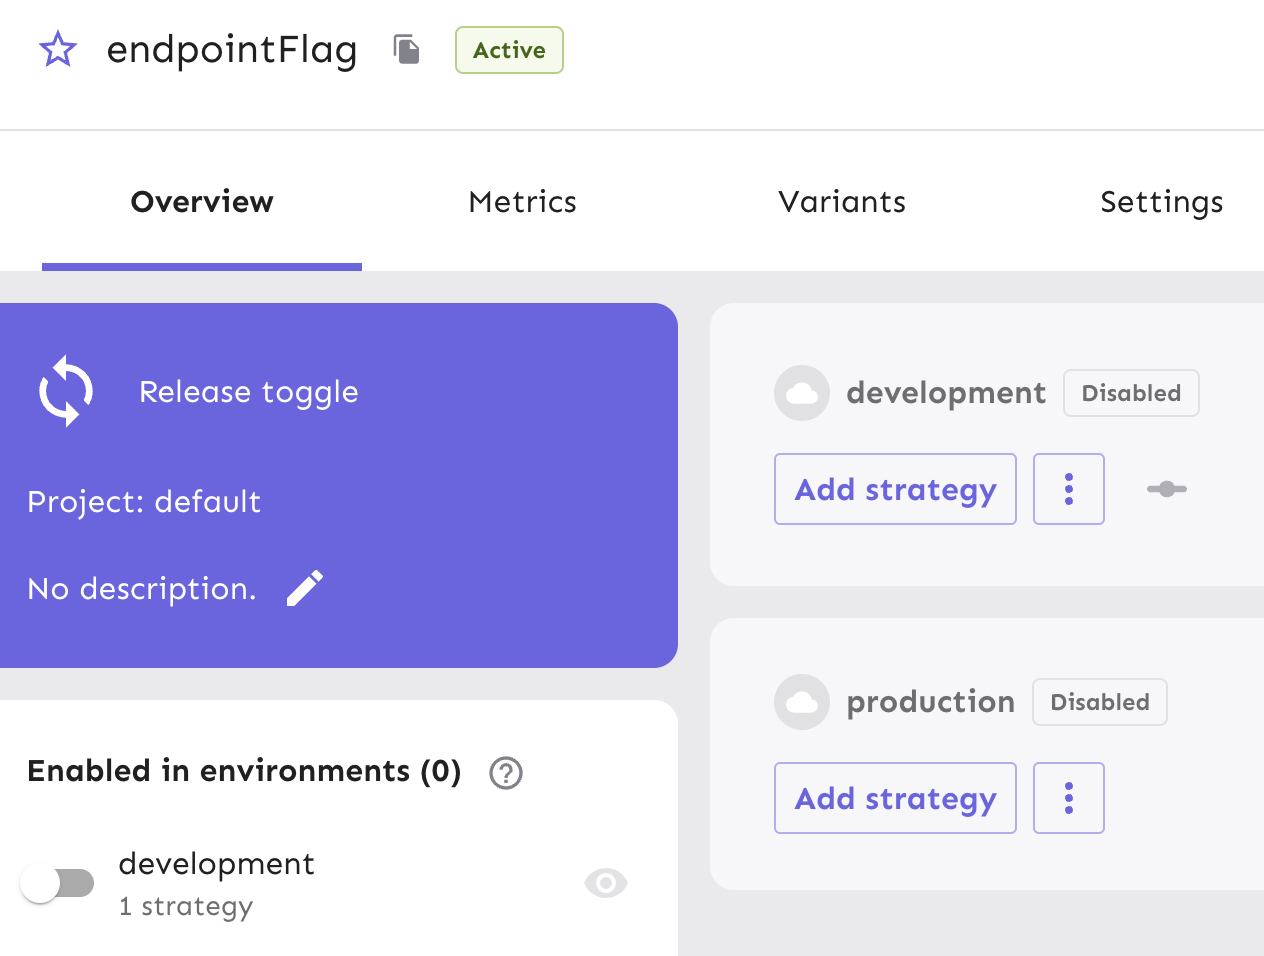
Task: Select the '1 strategy' text under development
Action: [186, 906]
